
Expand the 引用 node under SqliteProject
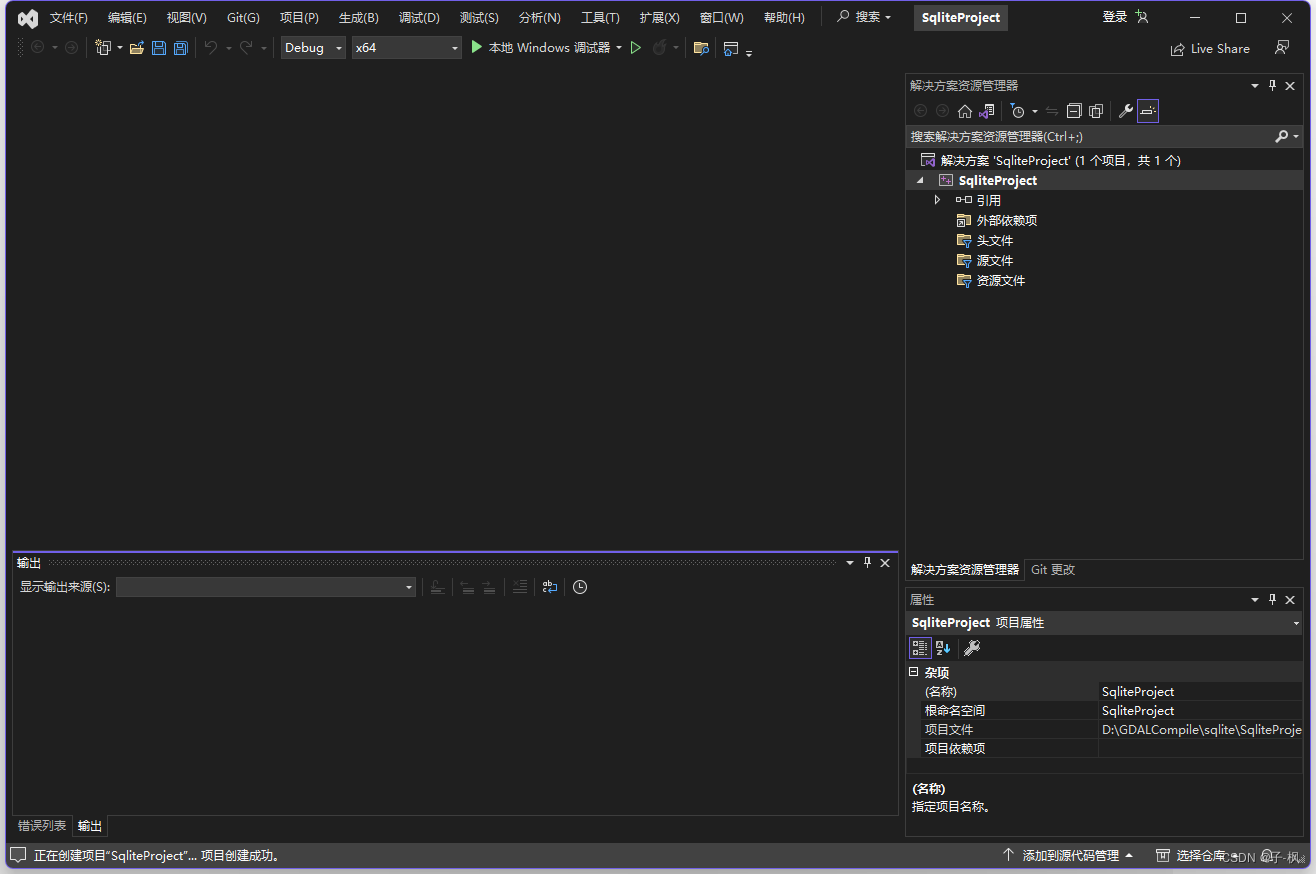tap(937, 199)
